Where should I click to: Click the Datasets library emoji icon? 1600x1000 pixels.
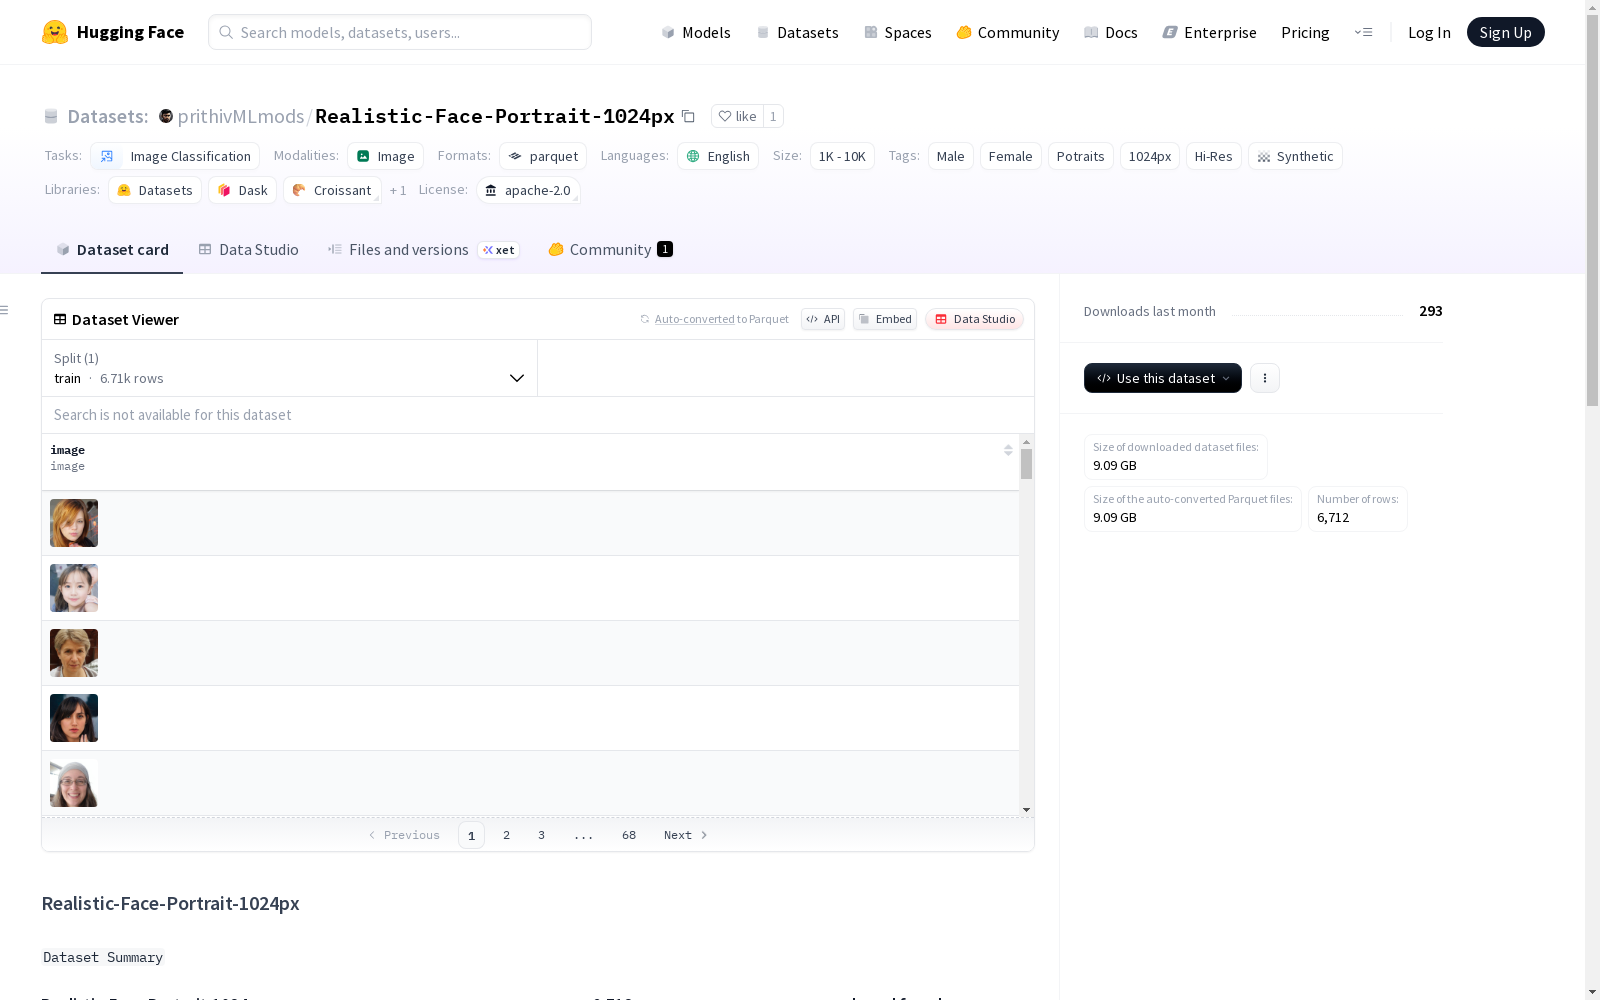click(x=124, y=190)
